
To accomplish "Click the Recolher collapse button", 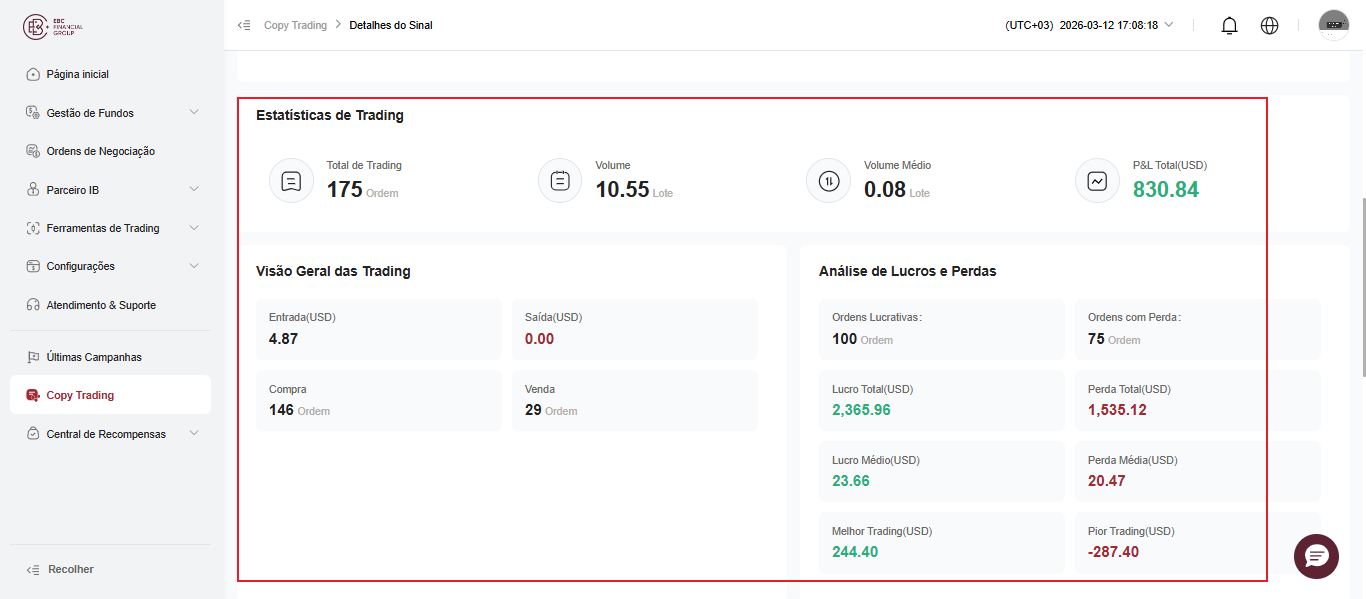I will pyautogui.click(x=60, y=569).
